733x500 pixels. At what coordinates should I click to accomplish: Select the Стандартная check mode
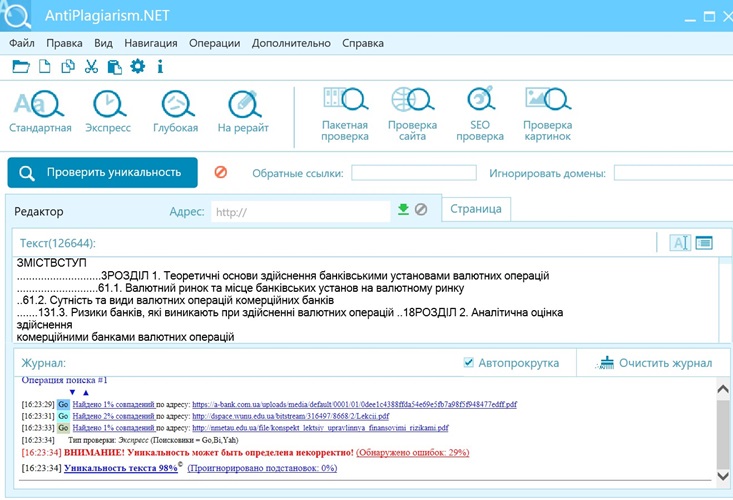pos(40,112)
